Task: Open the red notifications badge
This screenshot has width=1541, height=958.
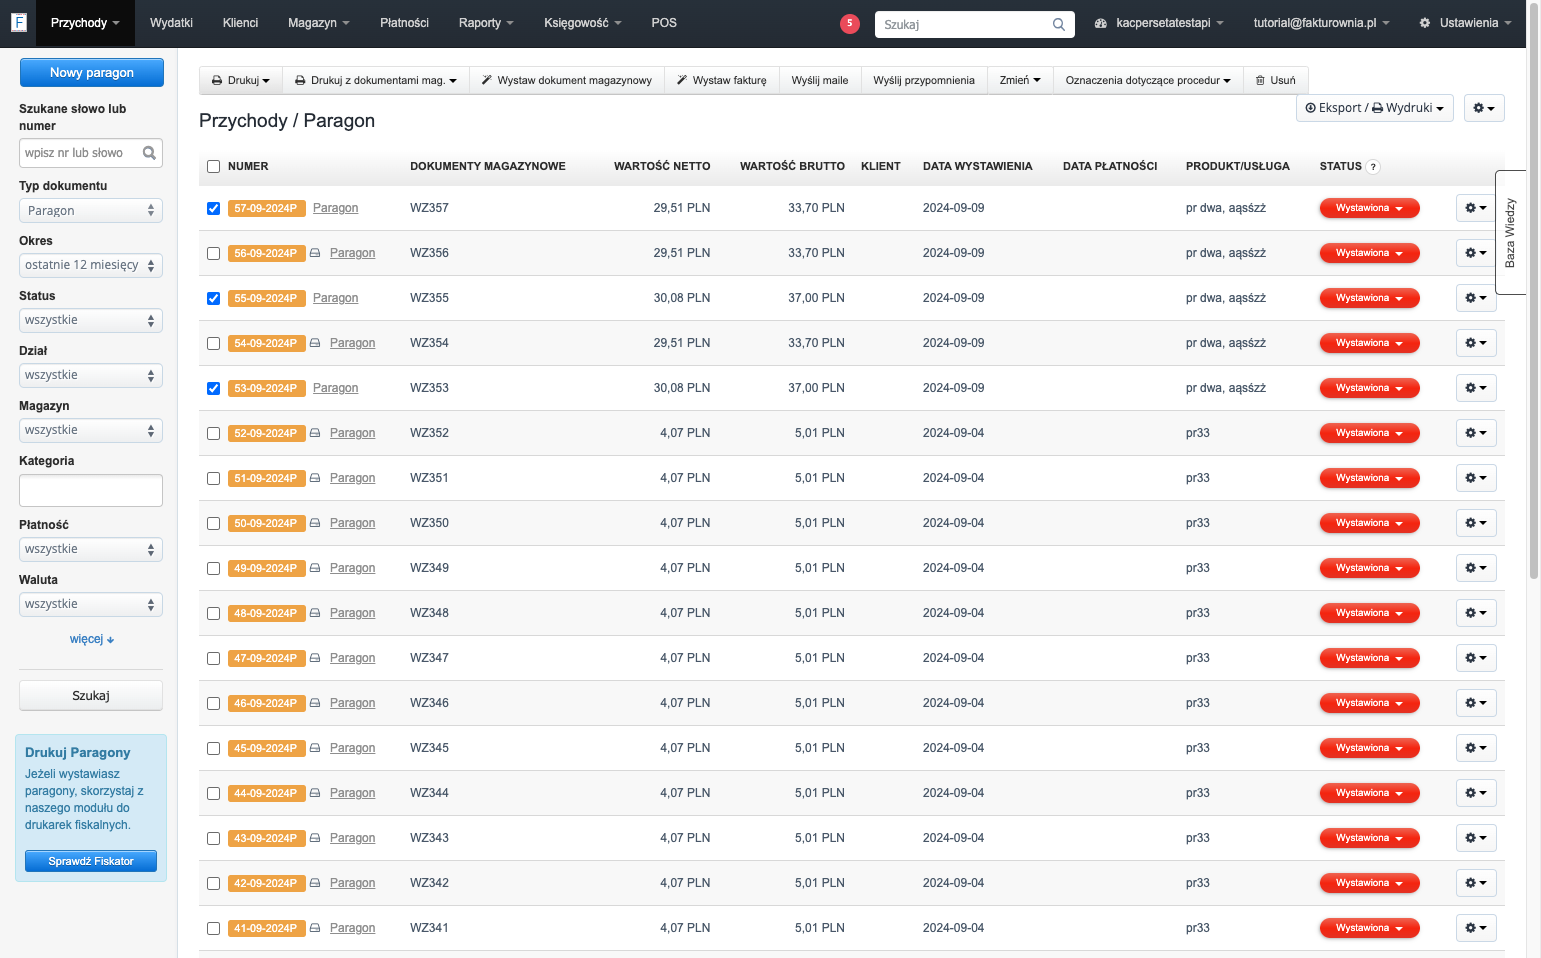Action: (x=850, y=23)
